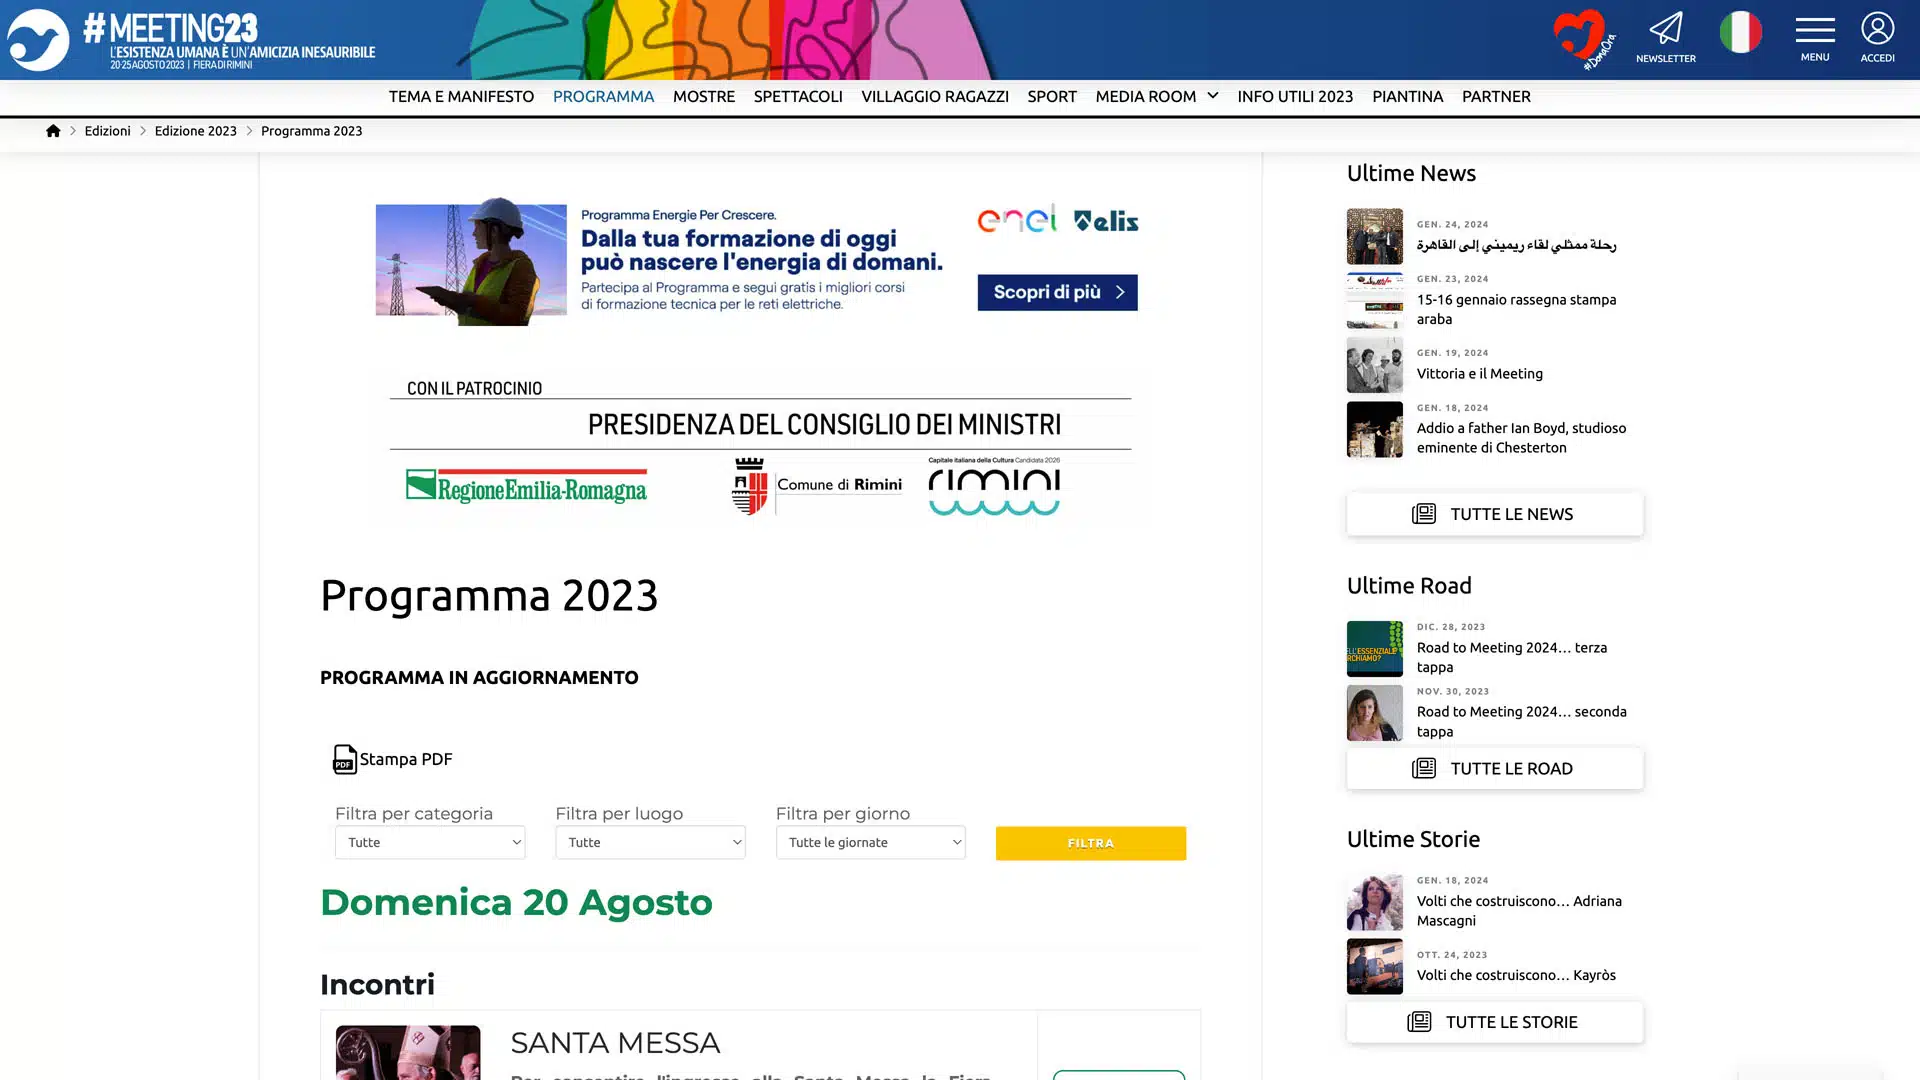Open the Newsletter paper plane icon

pos(1666,38)
